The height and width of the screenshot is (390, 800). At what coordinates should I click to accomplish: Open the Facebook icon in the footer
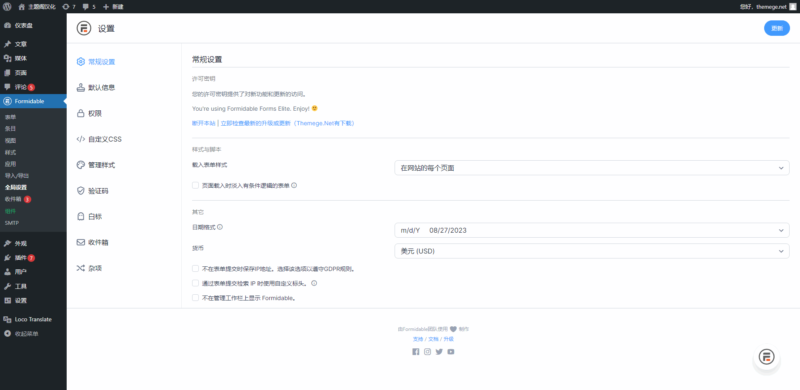(415, 352)
